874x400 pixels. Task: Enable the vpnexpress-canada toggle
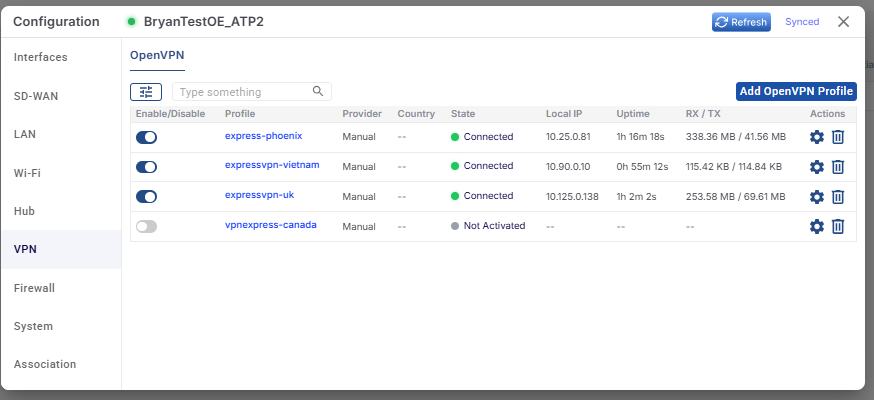147,226
